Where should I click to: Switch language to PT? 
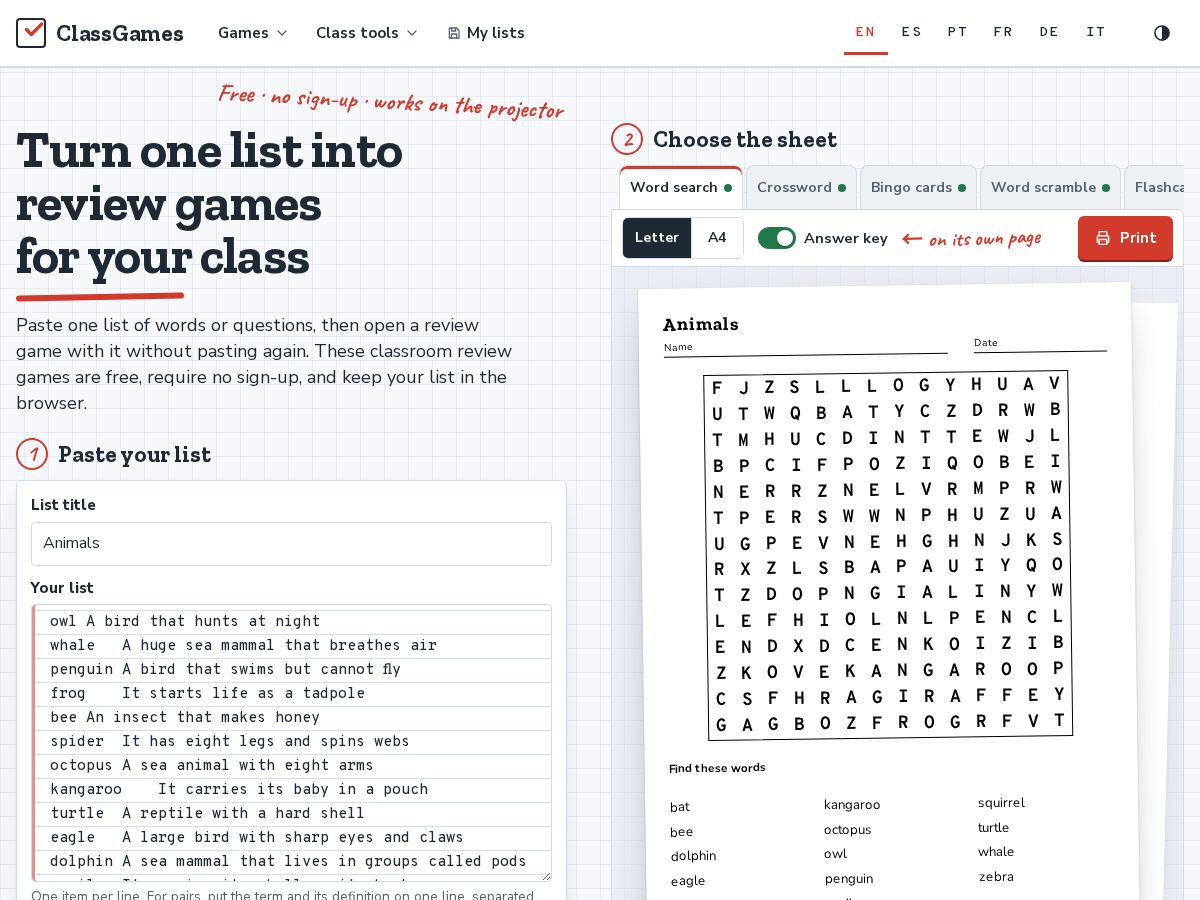point(958,32)
